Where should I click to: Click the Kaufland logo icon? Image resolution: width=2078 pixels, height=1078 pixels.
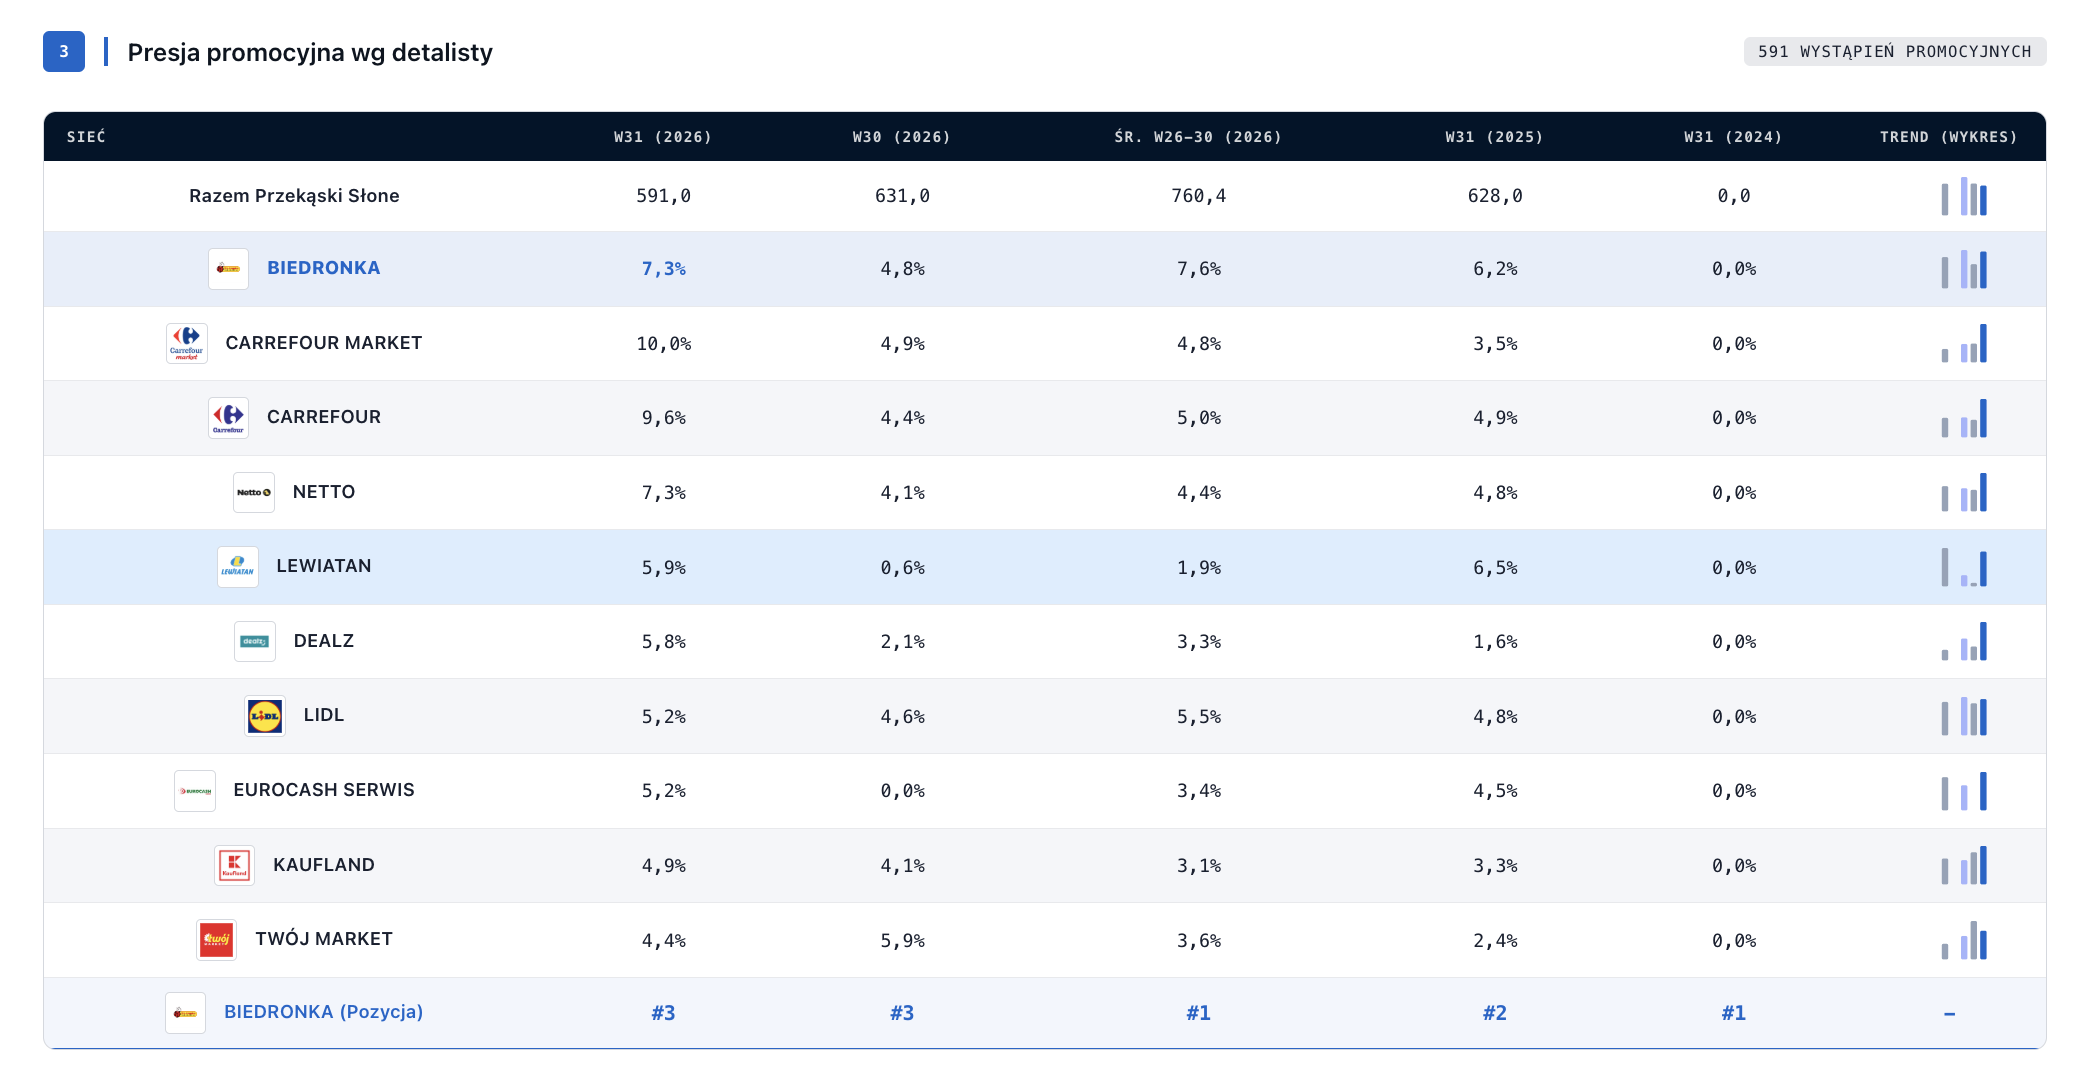234,865
